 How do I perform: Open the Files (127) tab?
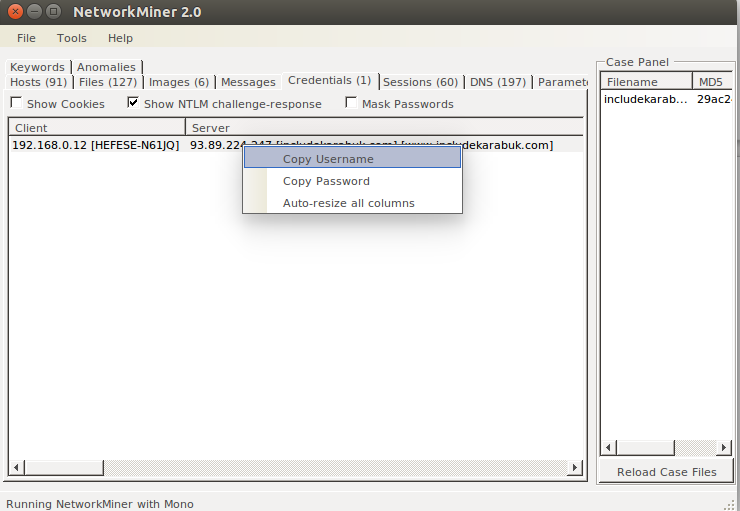pyautogui.click(x=108, y=82)
